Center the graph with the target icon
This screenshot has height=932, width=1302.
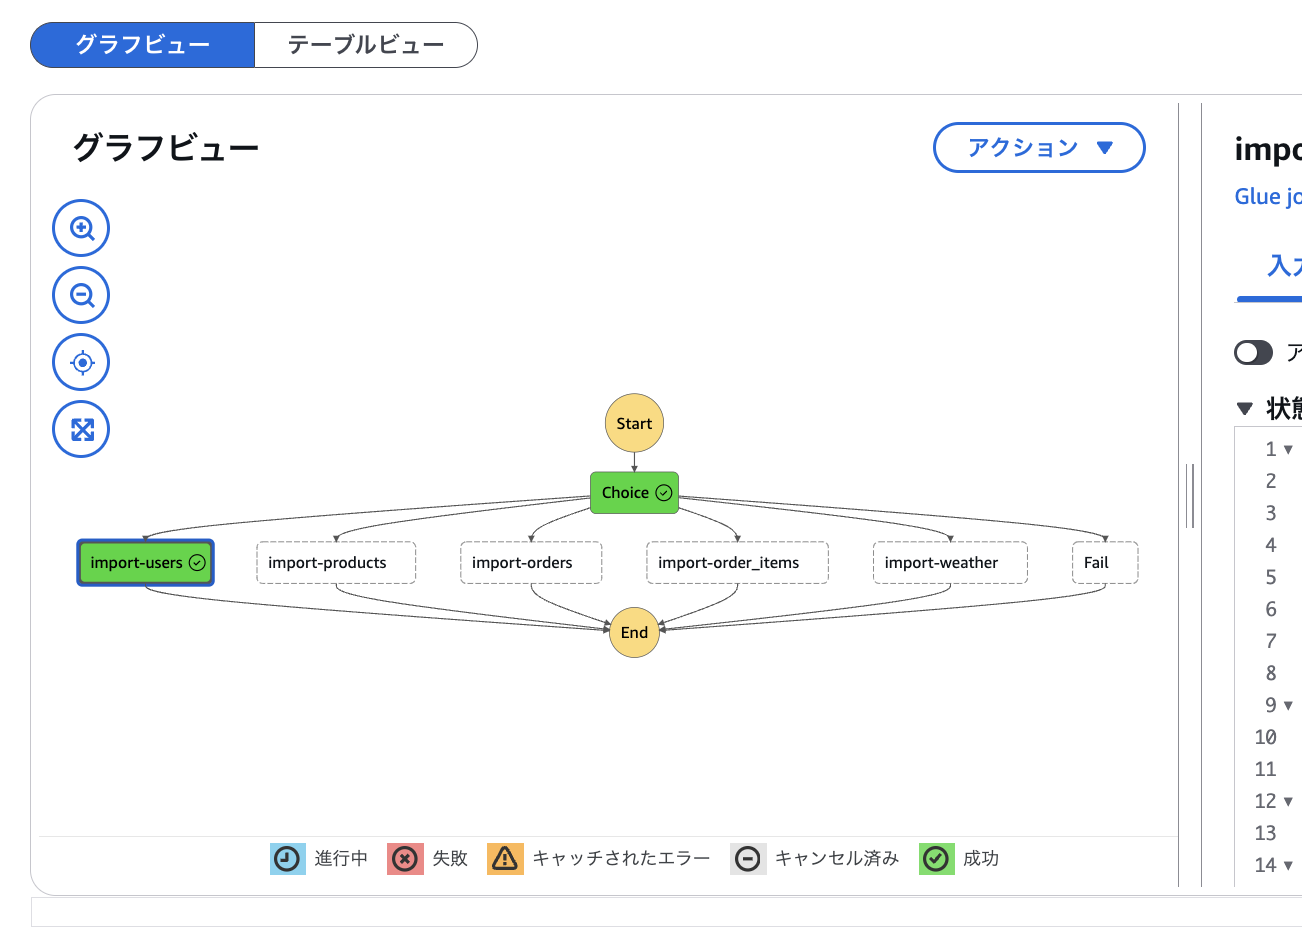[81, 362]
